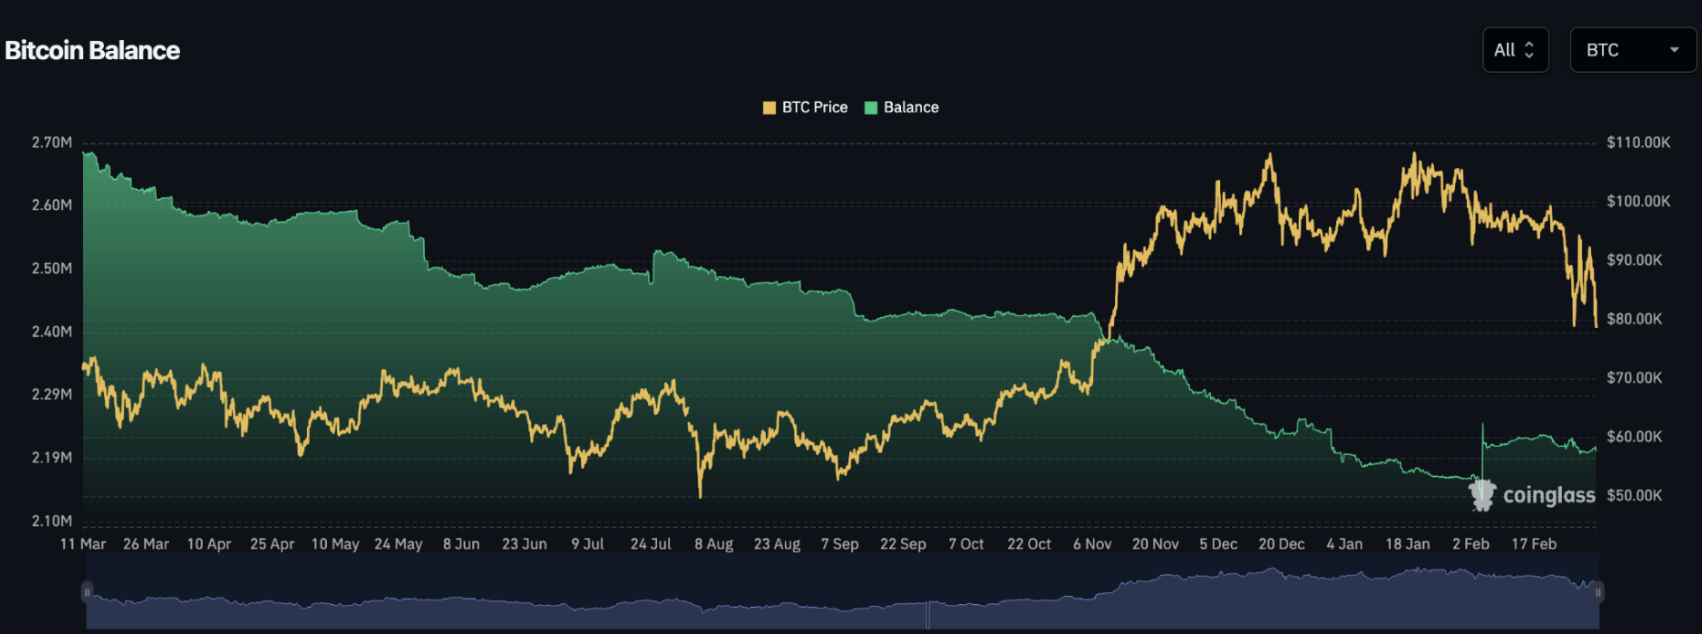Click the $110.00K price axis label
This screenshot has height=634, width=1702.
(x=1638, y=142)
